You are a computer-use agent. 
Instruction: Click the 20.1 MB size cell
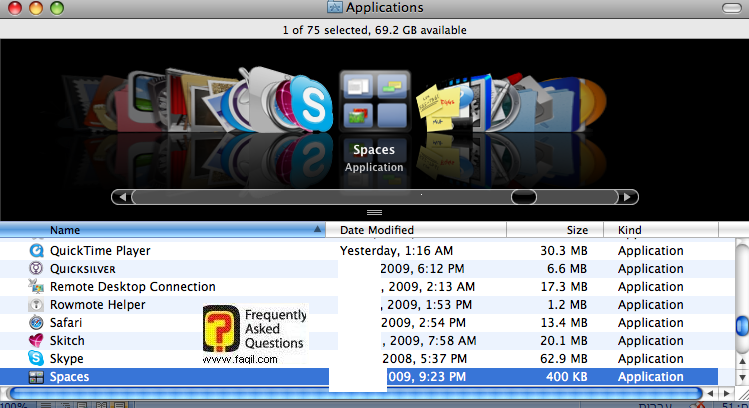point(564,341)
